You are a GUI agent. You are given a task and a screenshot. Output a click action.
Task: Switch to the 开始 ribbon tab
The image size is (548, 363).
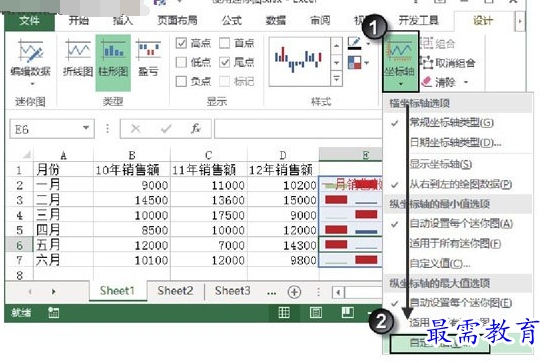[79, 21]
